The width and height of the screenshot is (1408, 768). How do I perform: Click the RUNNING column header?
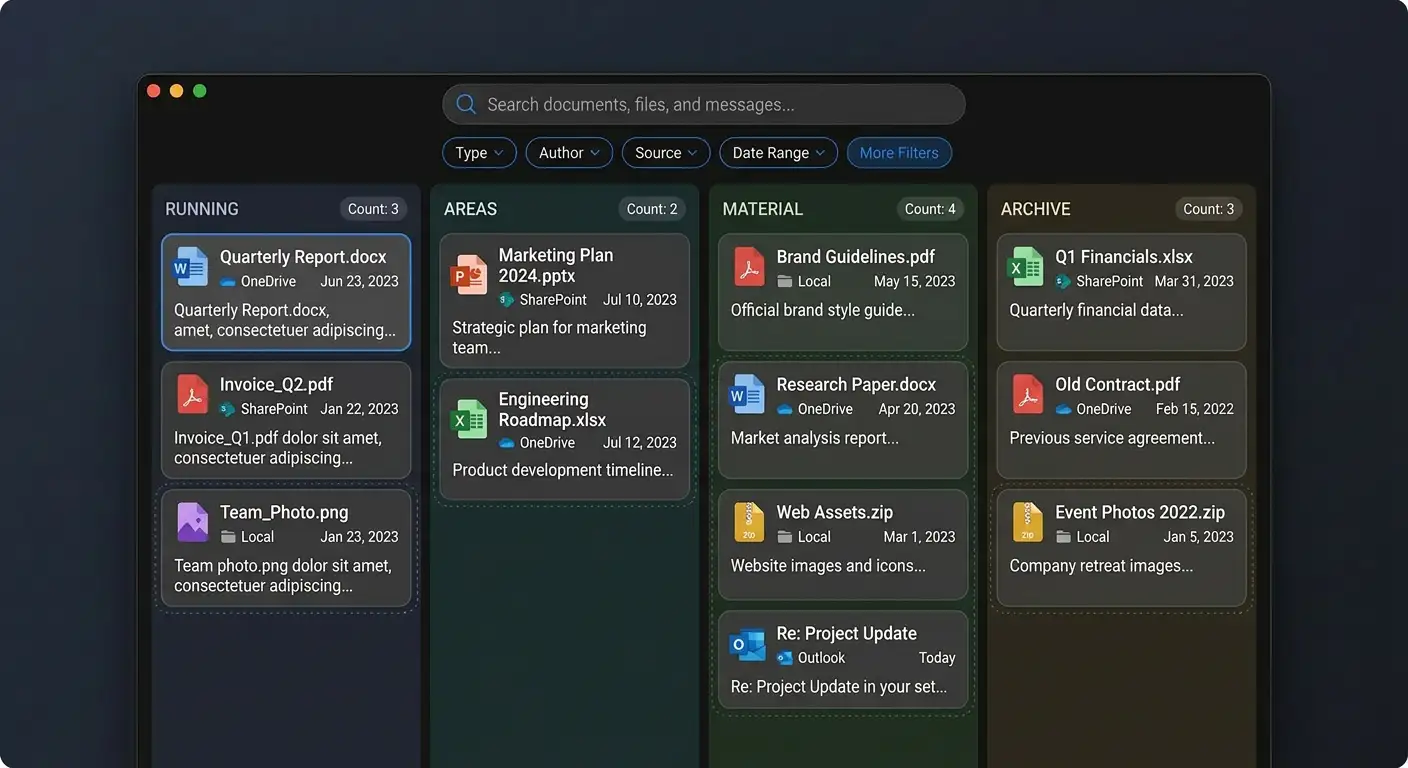[x=202, y=209]
